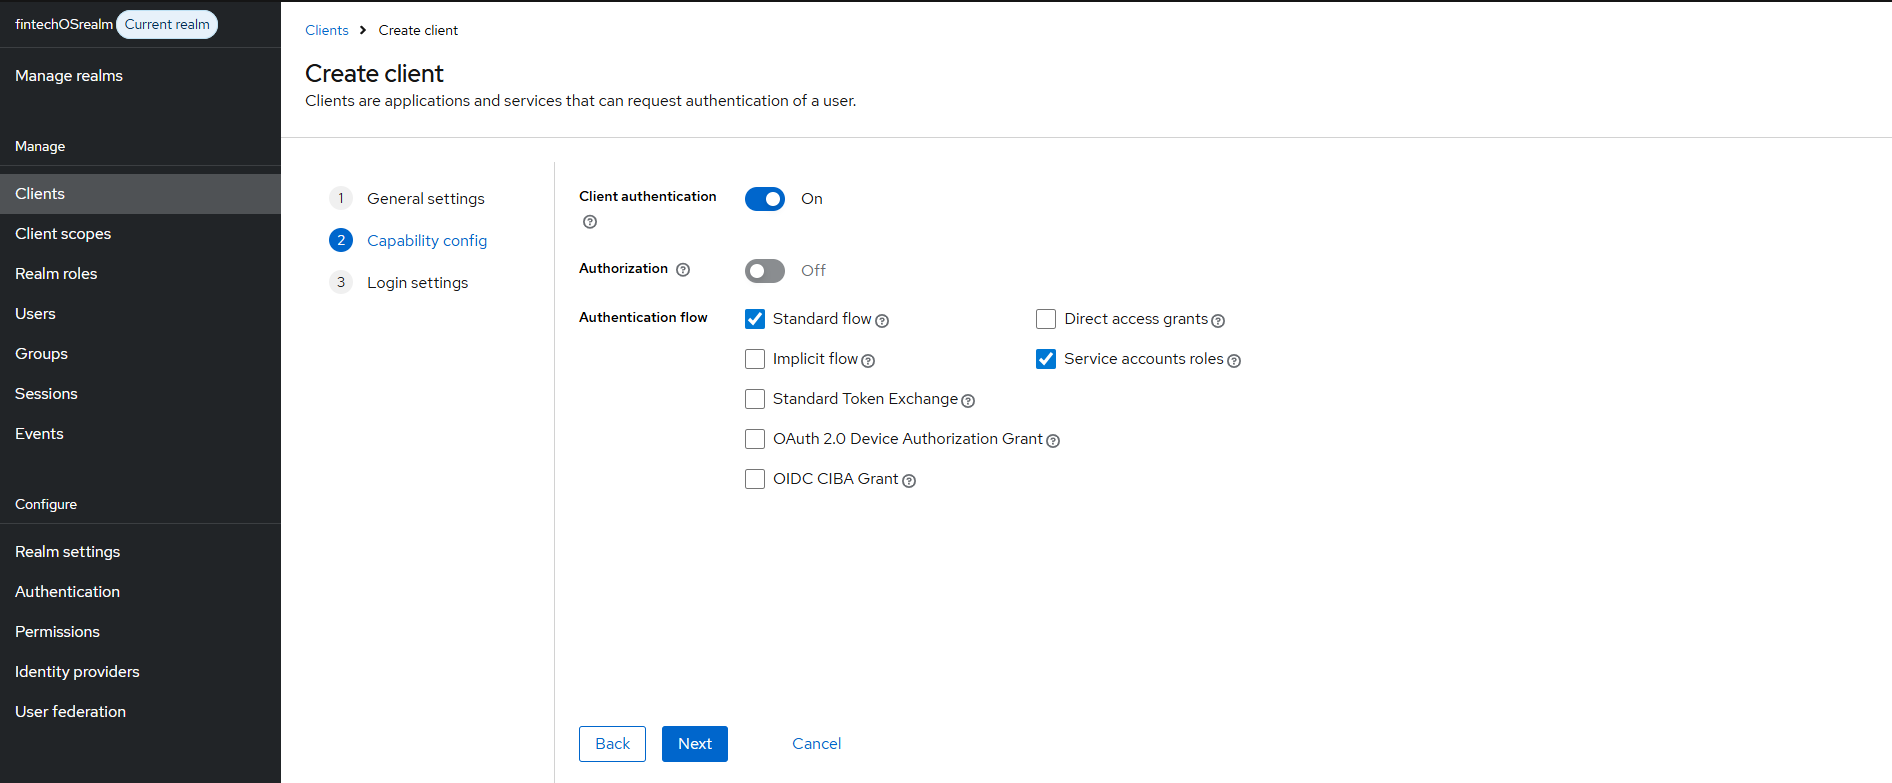This screenshot has width=1892, height=783.
Task: Click Implicit flow help icon
Action: pos(868,361)
